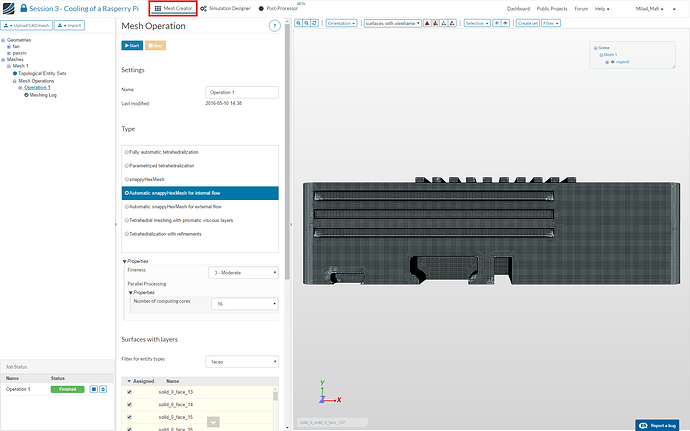Open the Orientation dropdown in viewer toolbar

(x=343, y=22)
